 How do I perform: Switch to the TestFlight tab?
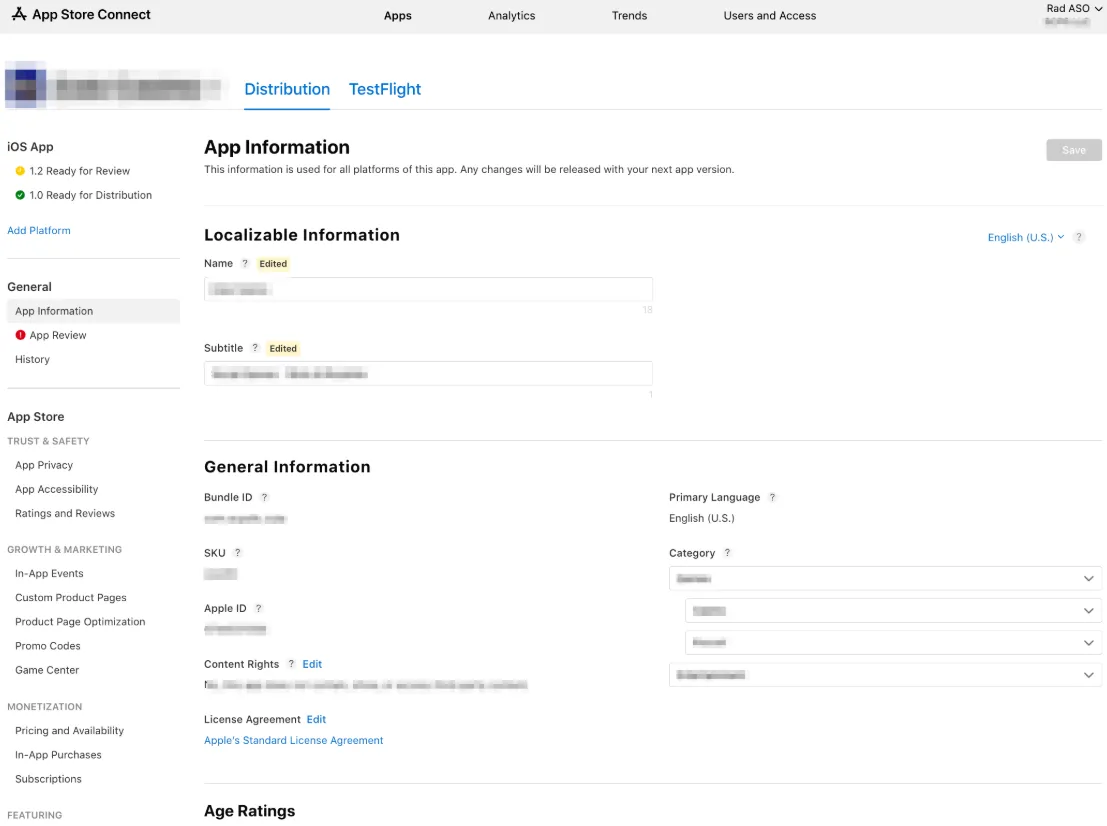point(385,89)
